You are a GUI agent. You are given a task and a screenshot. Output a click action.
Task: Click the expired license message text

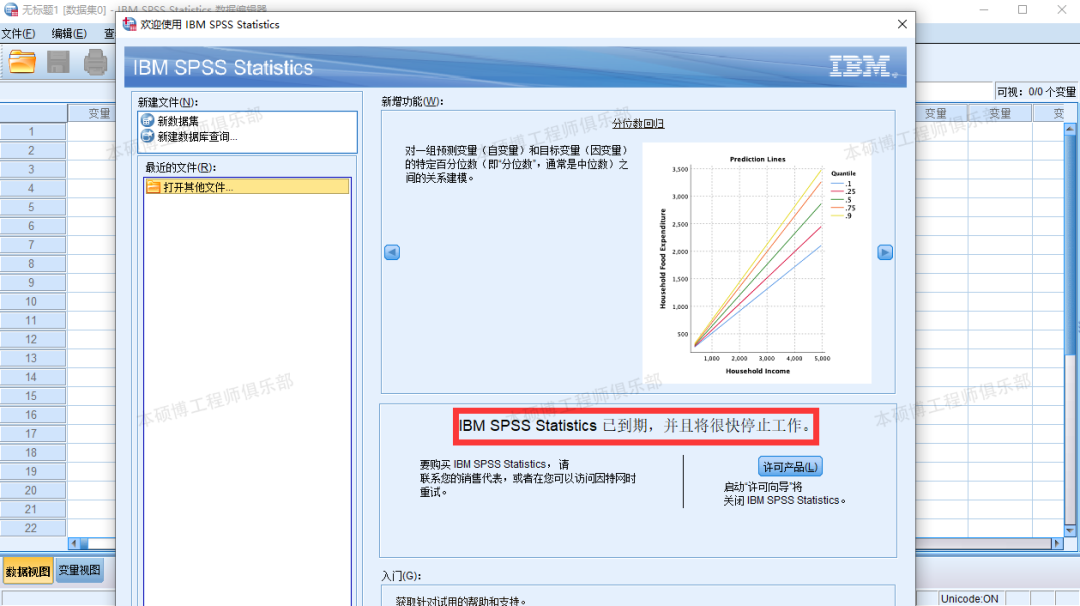pyautogui.click(x=634, y=426)
